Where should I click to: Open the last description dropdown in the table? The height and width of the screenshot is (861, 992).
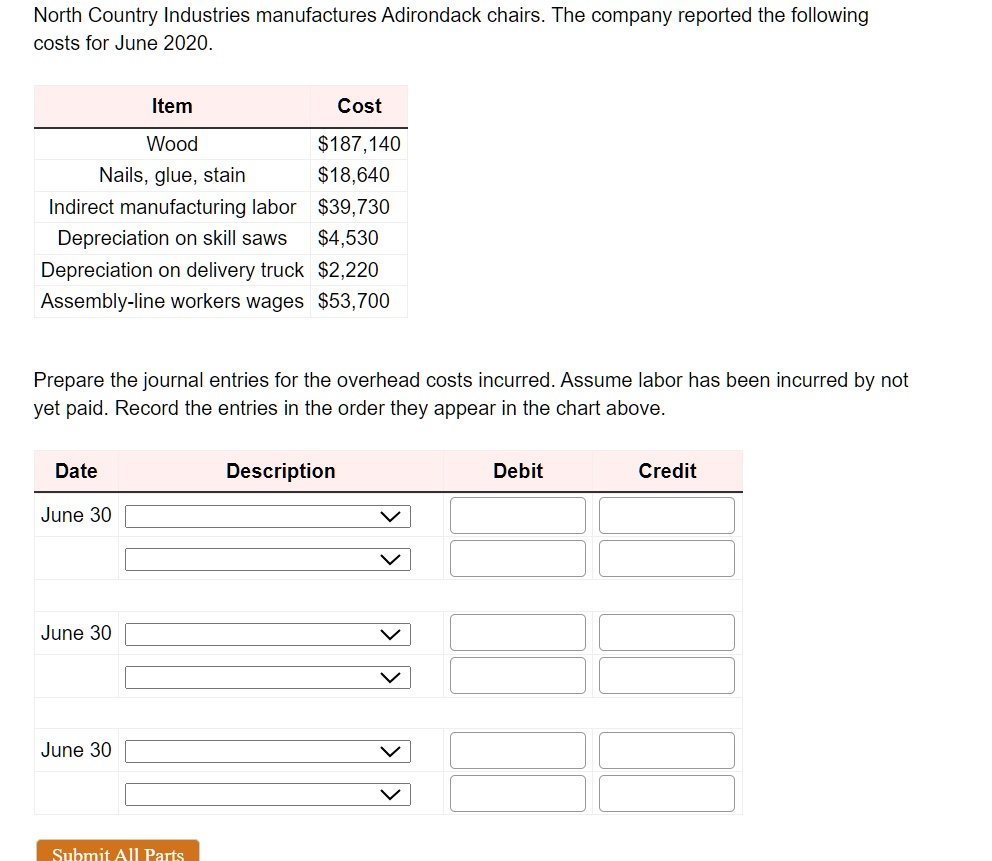click(x=268, y=795)
